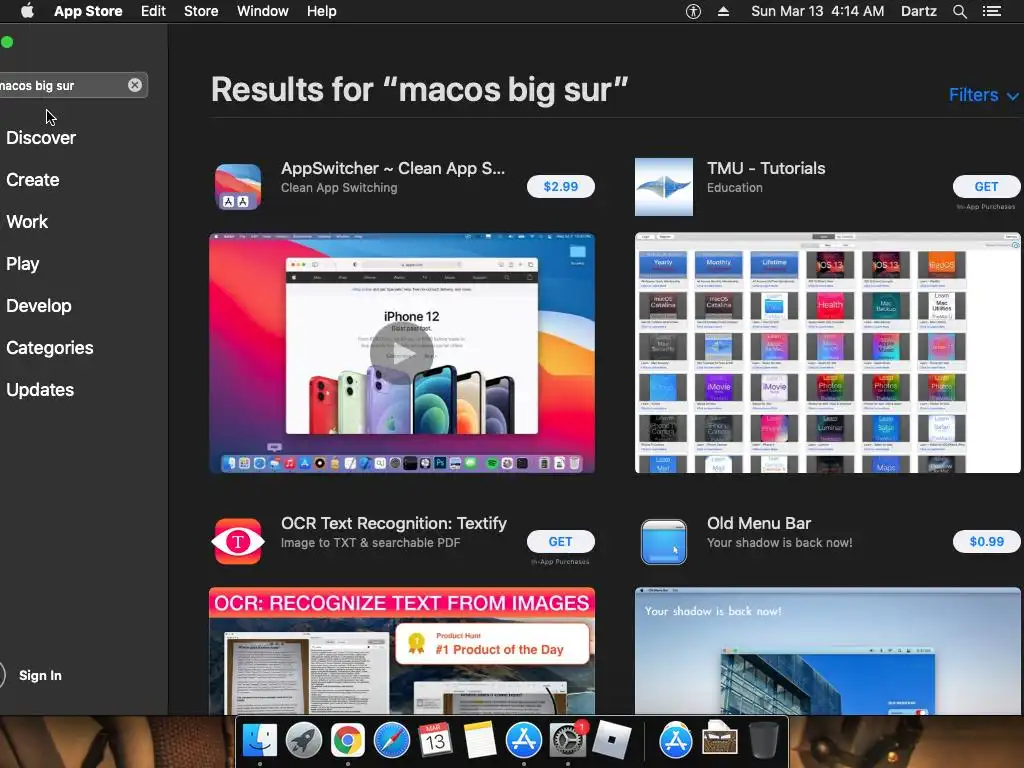
Task: Go to Categories in sidebar
Action: click(50, 347)
